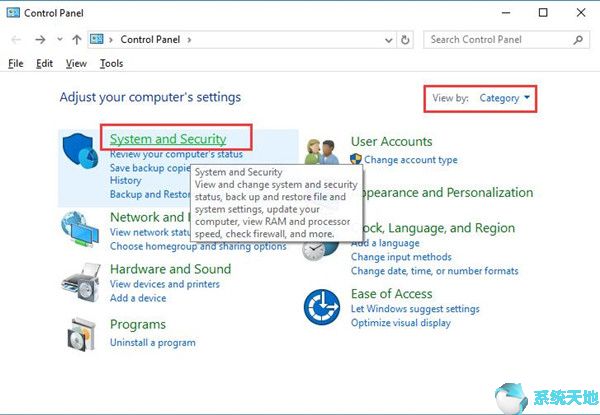Open the Edit menu
The image size is (600, 415).
[x=44, y=63]
